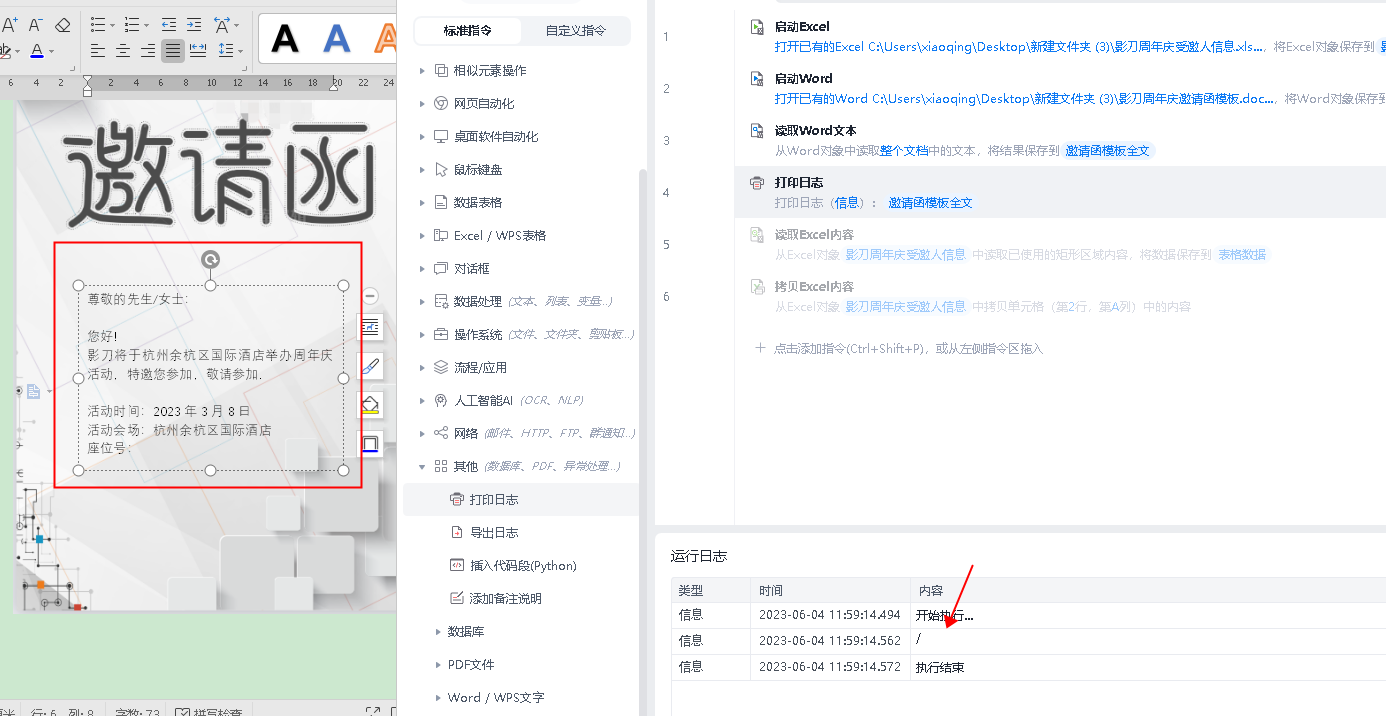Expand the 数据处理 command category

tap(424, 301)
